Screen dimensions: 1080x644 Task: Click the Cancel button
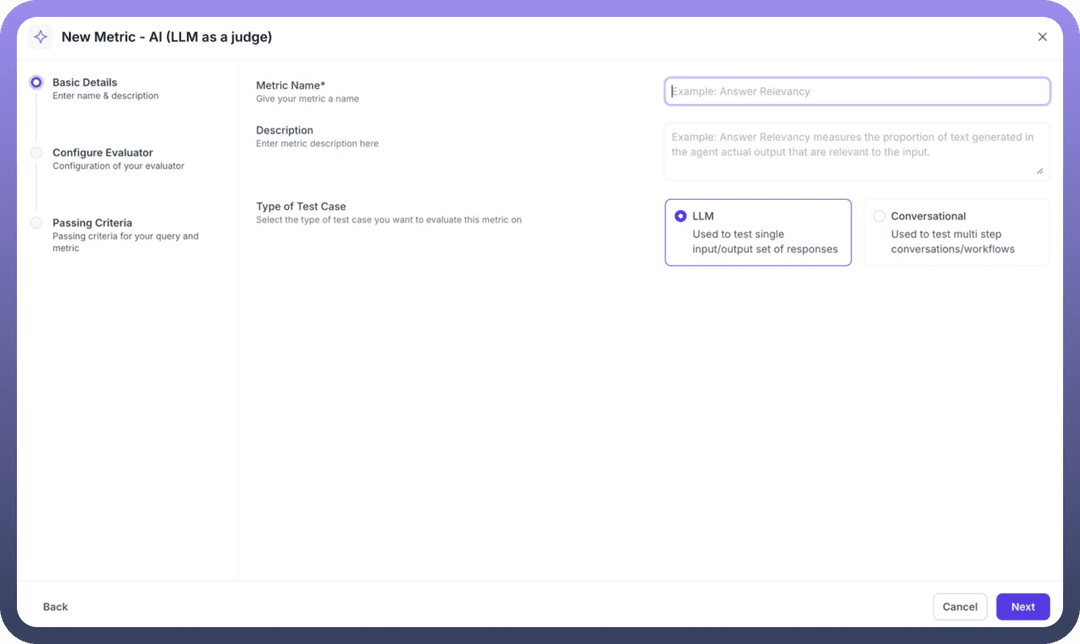(959, 607)
